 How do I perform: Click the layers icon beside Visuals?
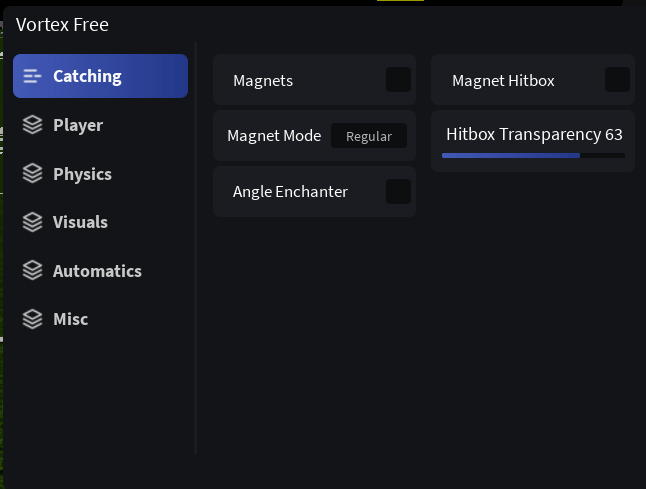click(x=33, y=222)
